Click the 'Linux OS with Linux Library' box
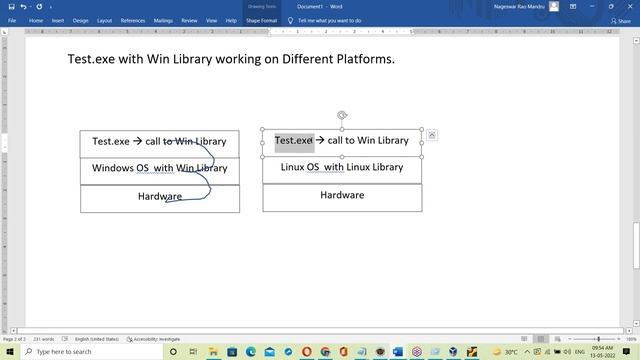 click(342, 170)
